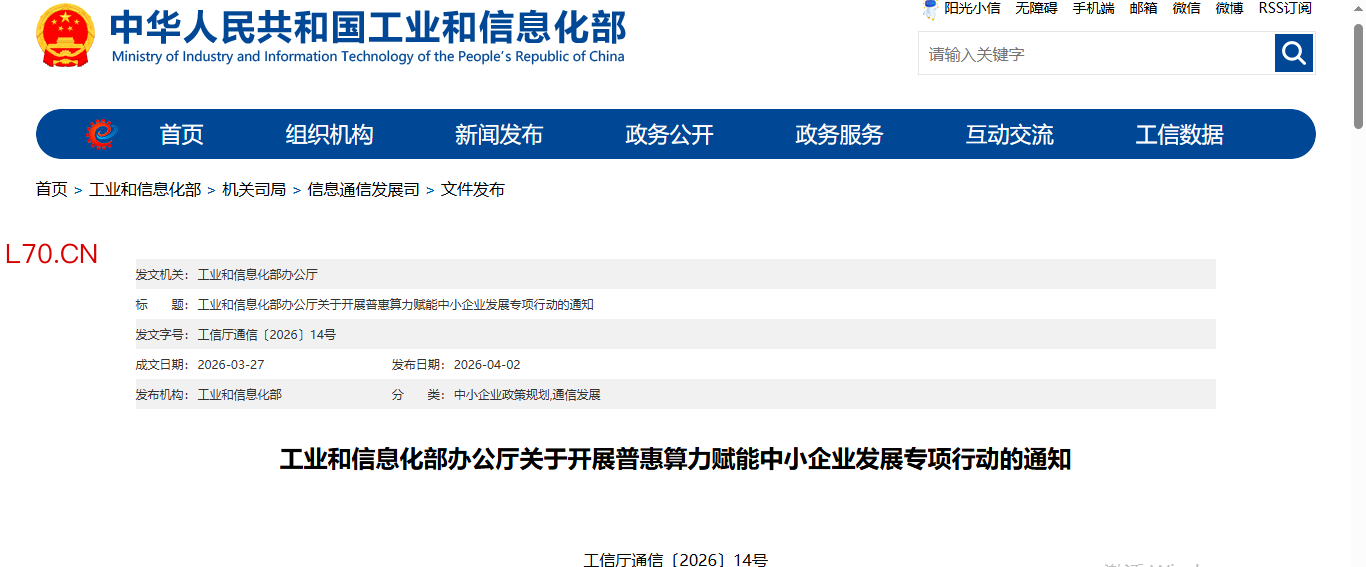
Task: Click the category text 中小企业政策规划,通信发展
Action: tap(527, 394)
